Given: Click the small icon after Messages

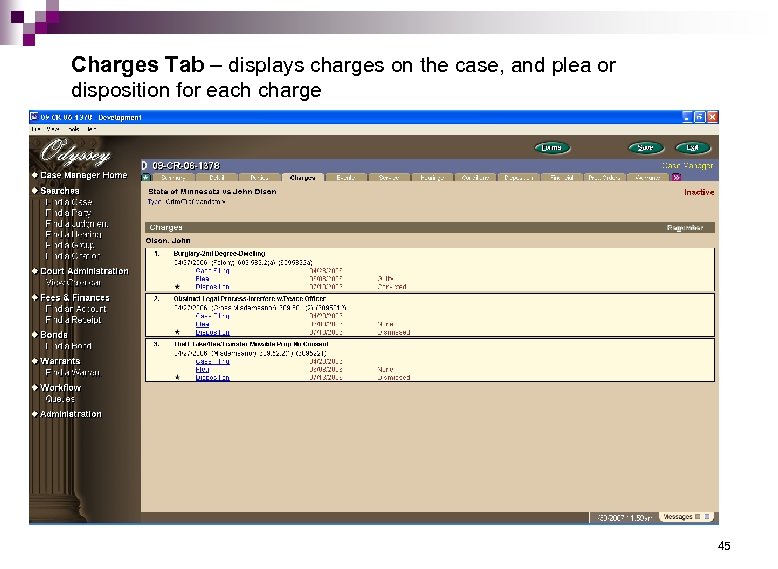Looking at the screenshot, I should 698,516.
